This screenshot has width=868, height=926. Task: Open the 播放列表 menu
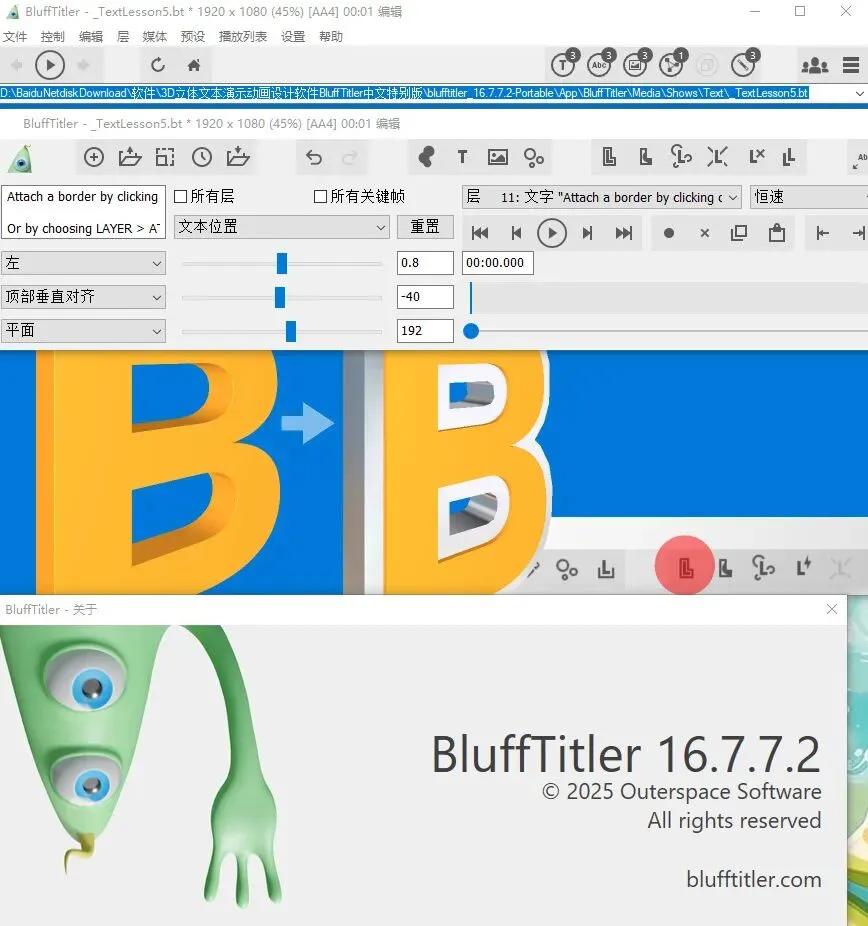[x=243, y=37]
